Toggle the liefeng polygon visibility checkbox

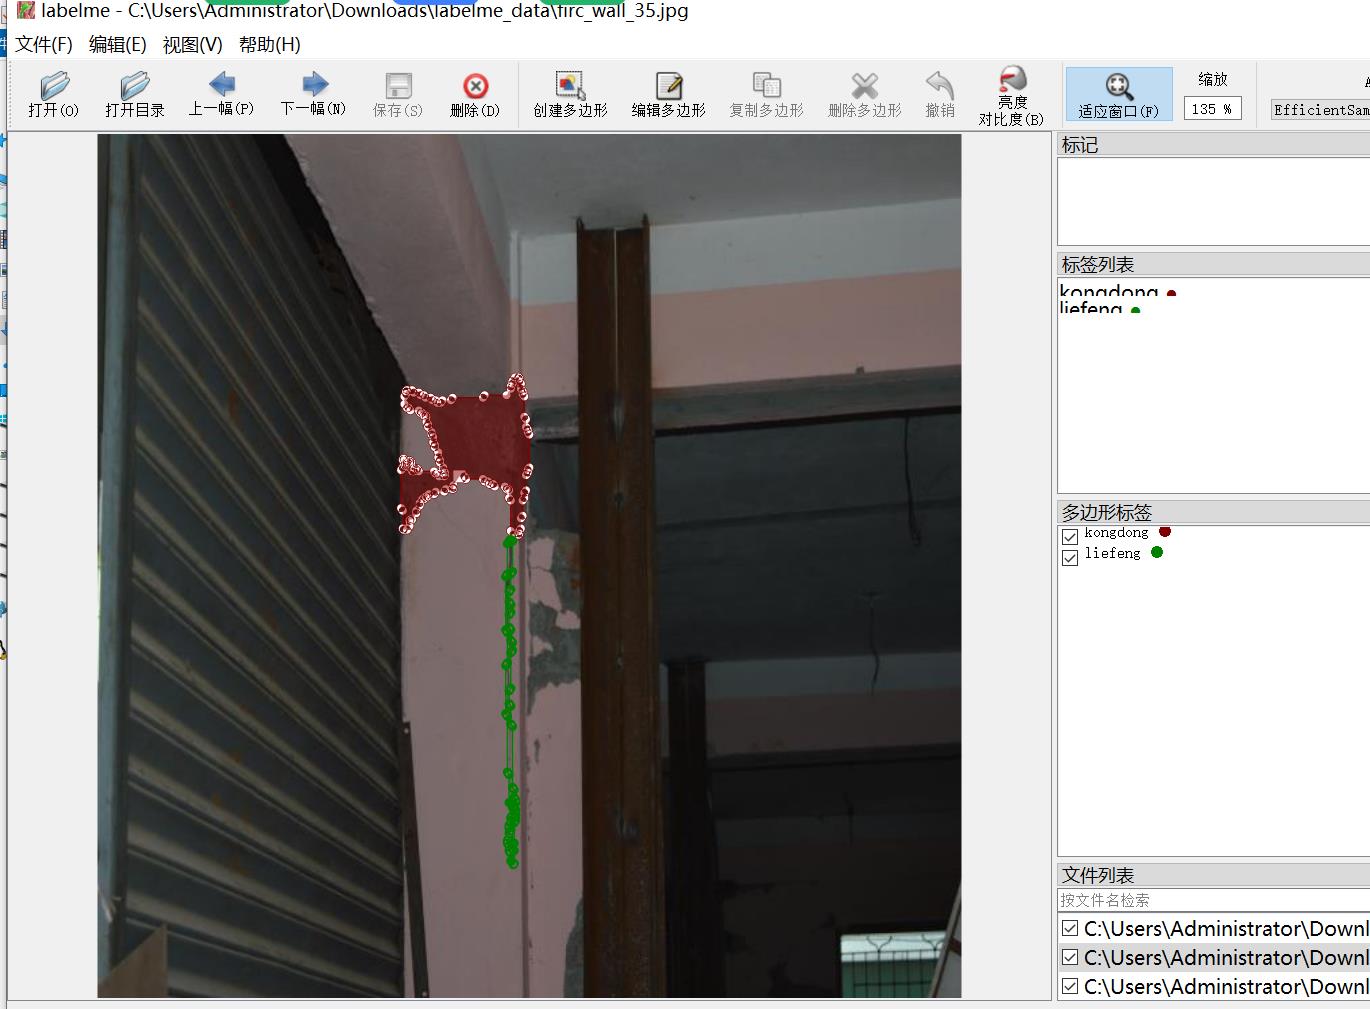pyautogui.click(x=1070, y=557)
